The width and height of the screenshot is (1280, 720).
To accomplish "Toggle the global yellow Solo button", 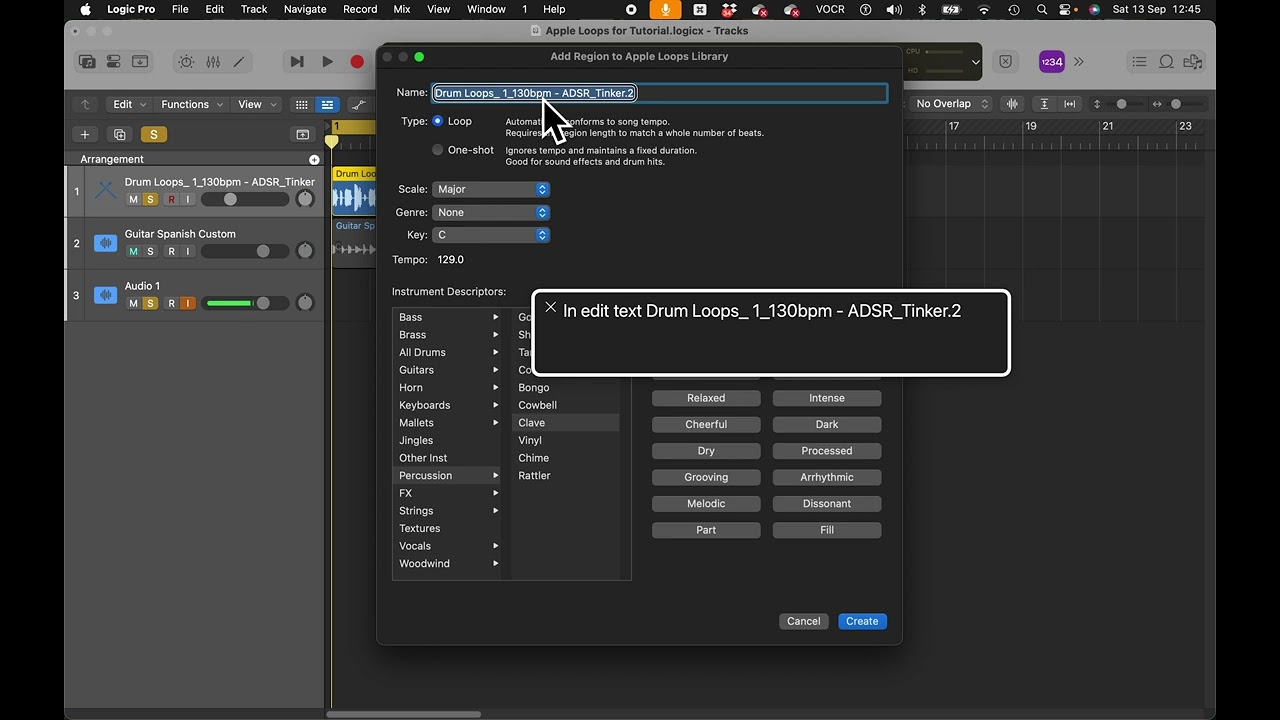I will tap(153, 134).
